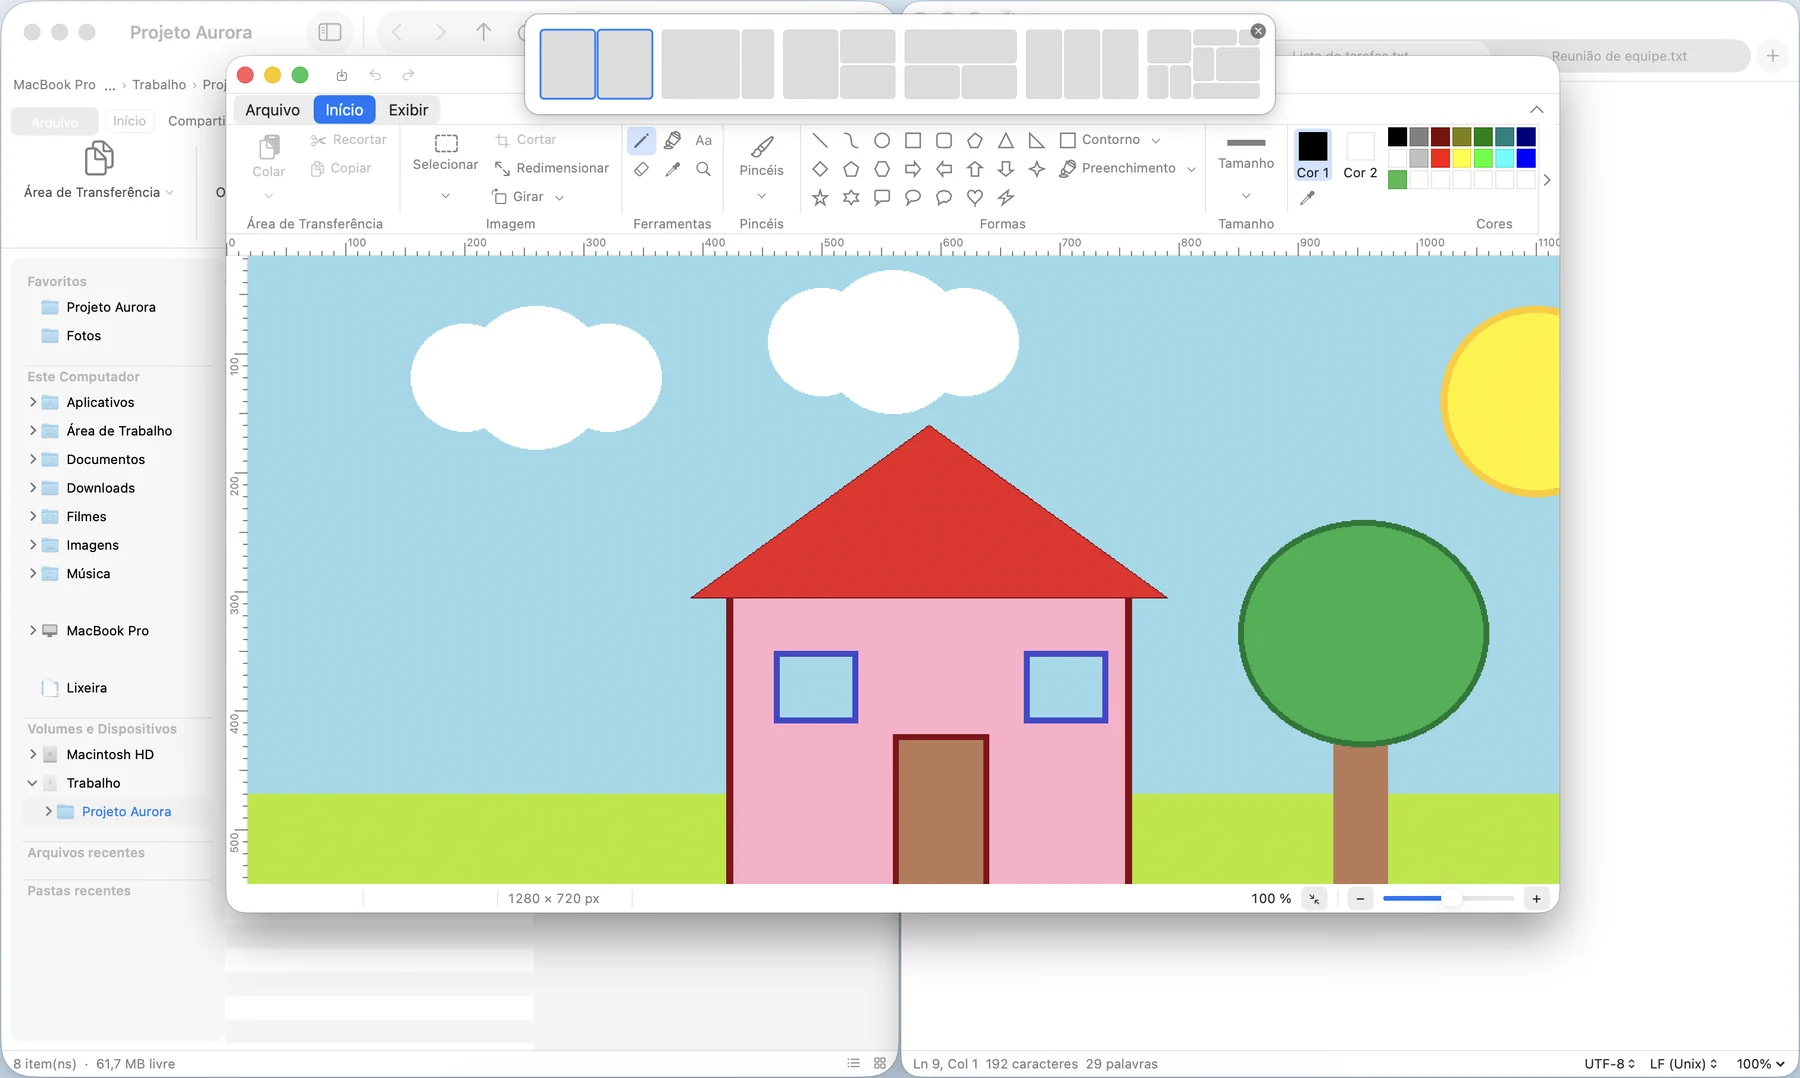Open the Tamanho size dropdown
1800x1078 pixels.
(x=1246, y=196)
